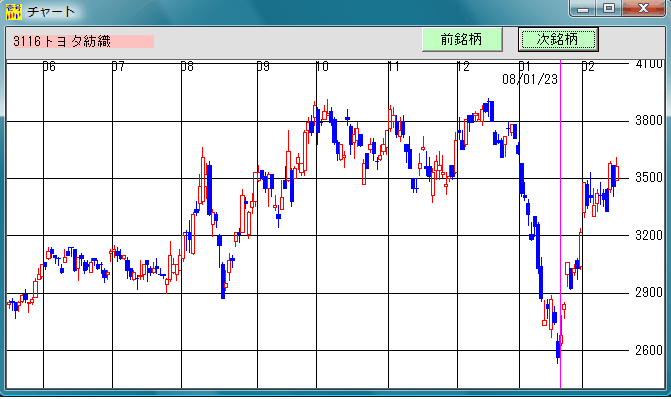The image size is (671, 399).
Task: Click the 10 month label on chart
Action: [322, 66]
